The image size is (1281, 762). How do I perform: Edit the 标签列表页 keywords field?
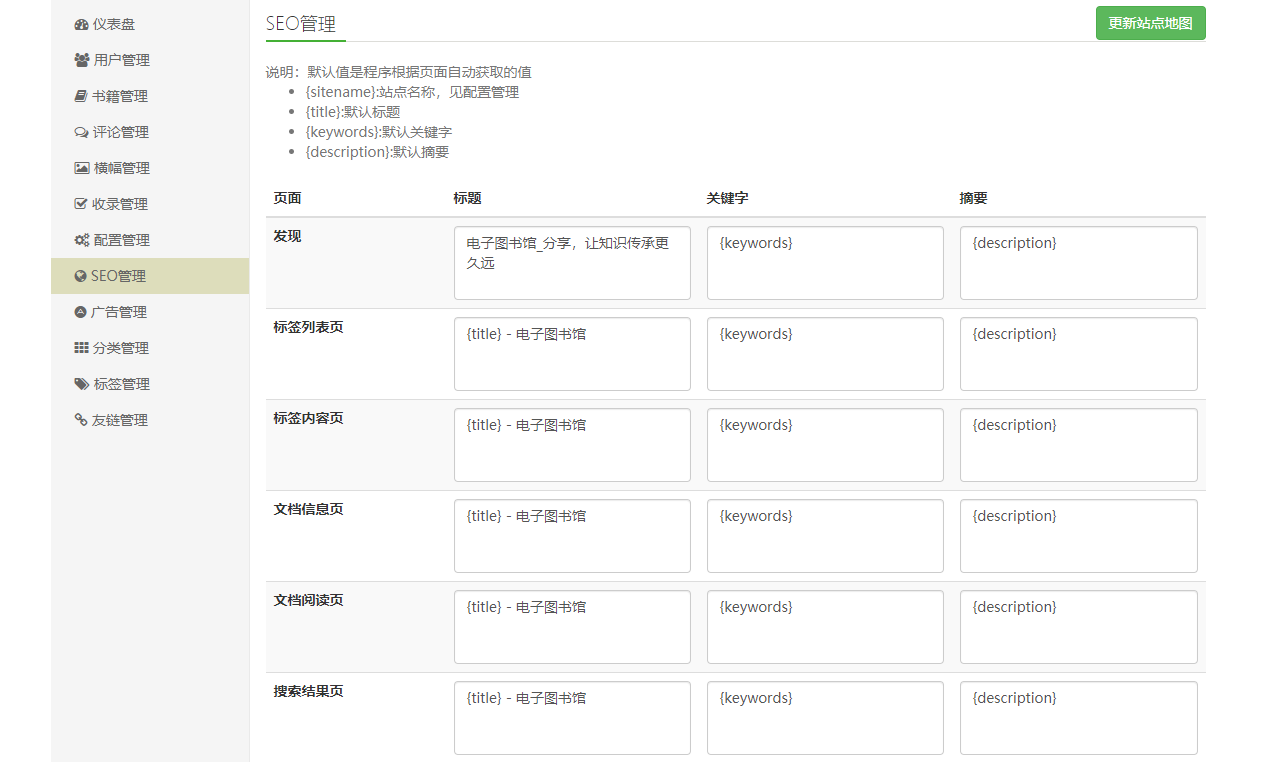pyautogui.click(x=825, y=354)
